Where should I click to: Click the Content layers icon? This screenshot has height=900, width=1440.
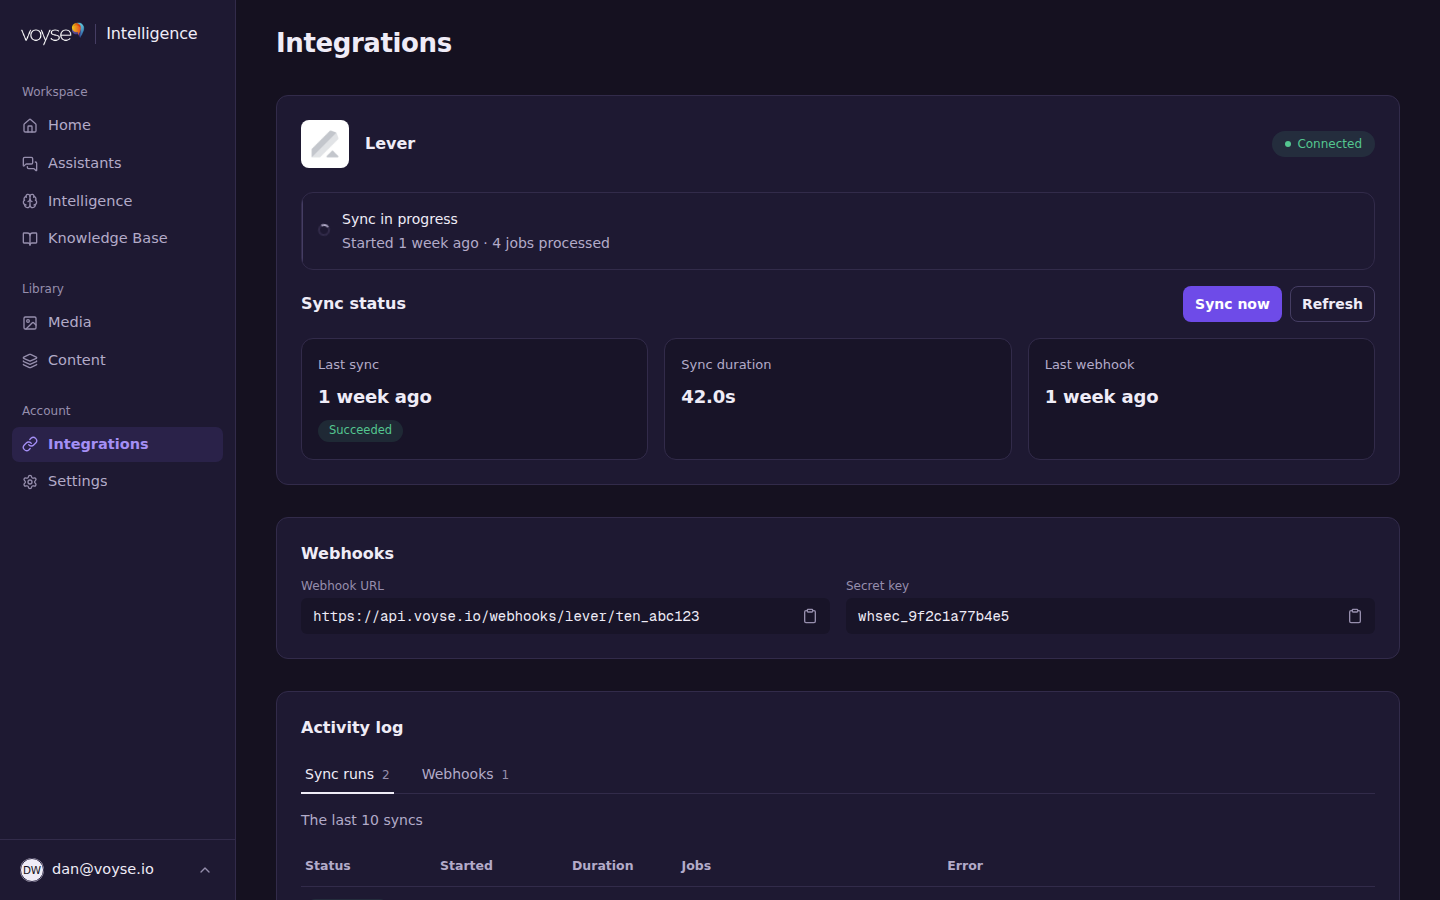tap(30, 361)
